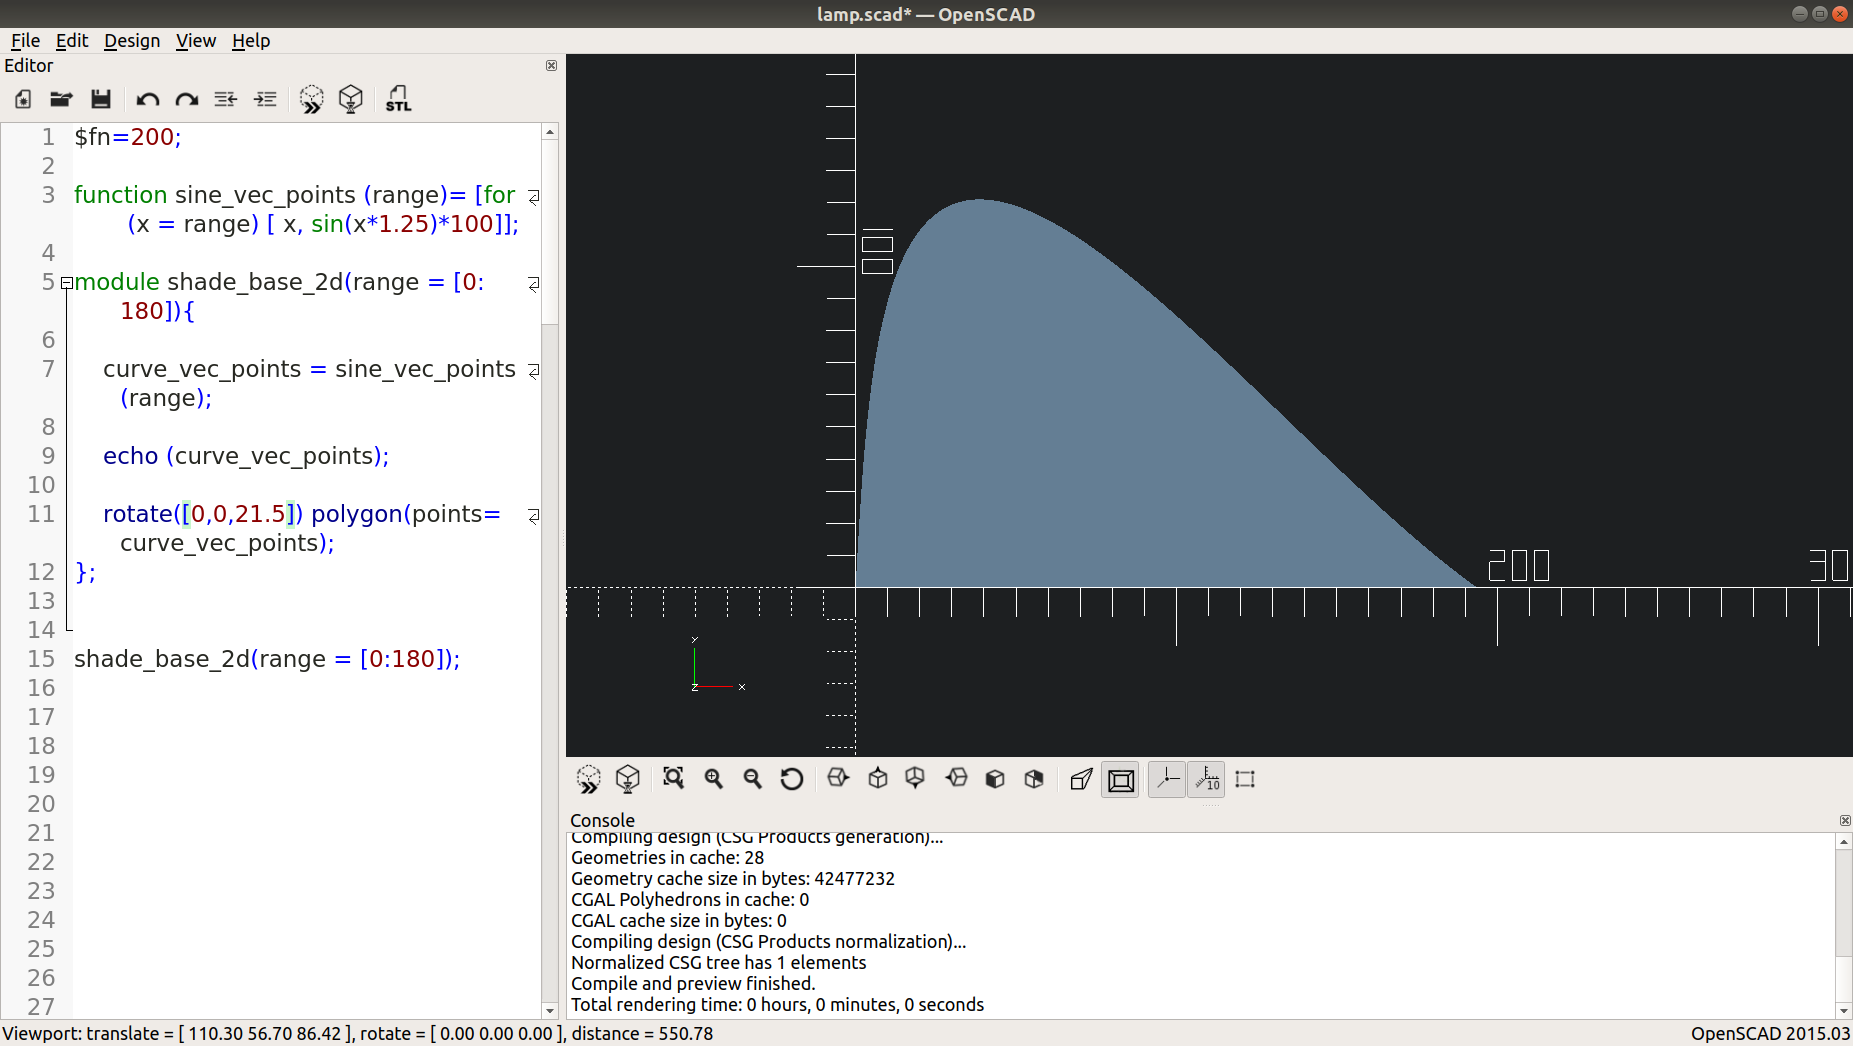
Task: Collapse the shade_base_2d module code fold
Action: coord(67,284)
